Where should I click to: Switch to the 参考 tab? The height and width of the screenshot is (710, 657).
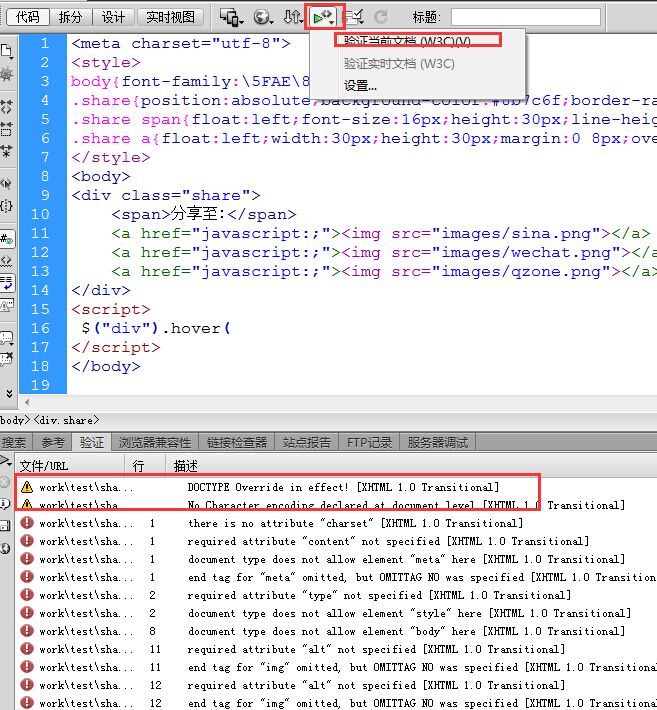pos(53,442)
